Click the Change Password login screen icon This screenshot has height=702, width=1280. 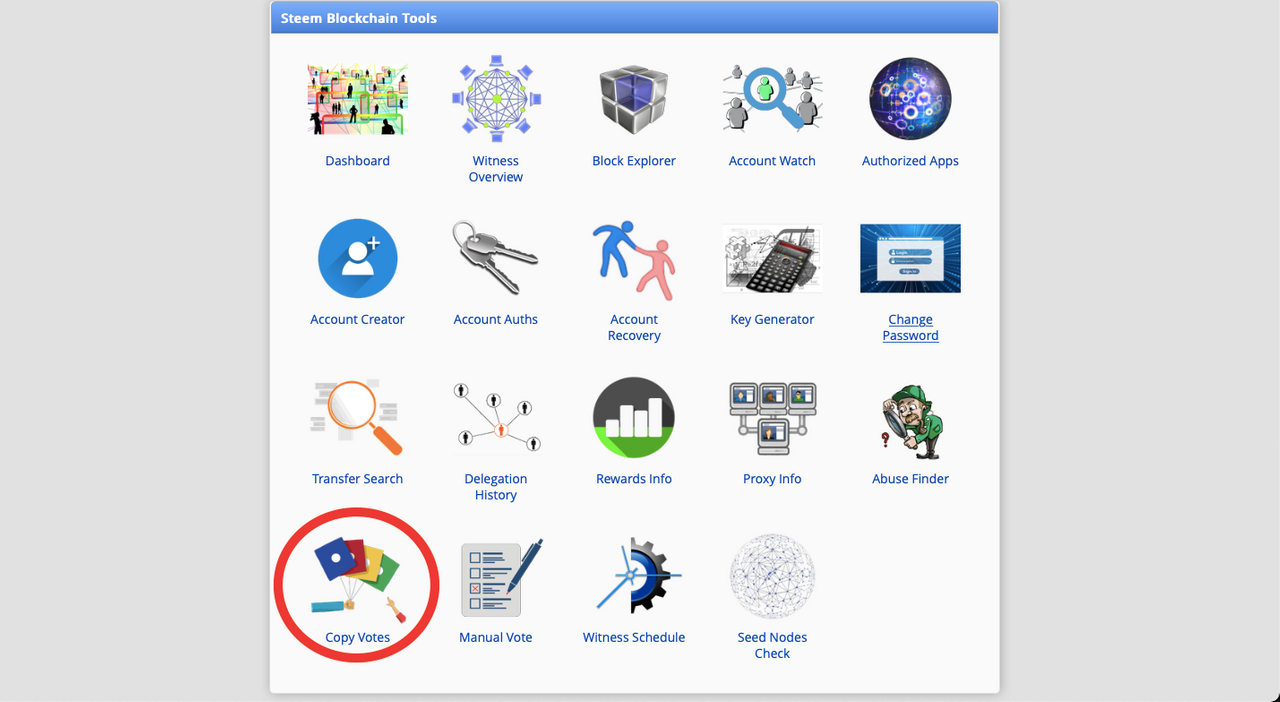click(x=910, y=258)
